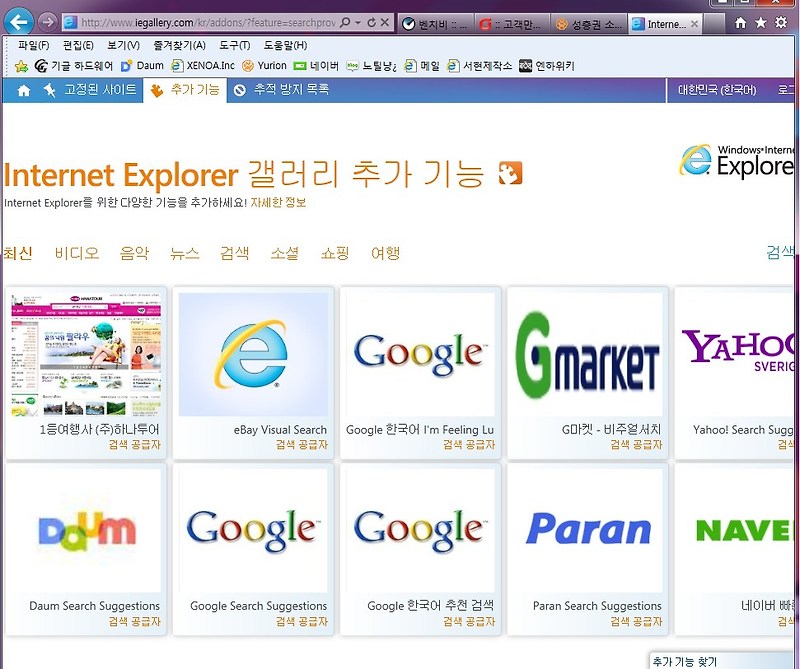
Task: Open the 도움말(H) menu
Action: point(285,45)
